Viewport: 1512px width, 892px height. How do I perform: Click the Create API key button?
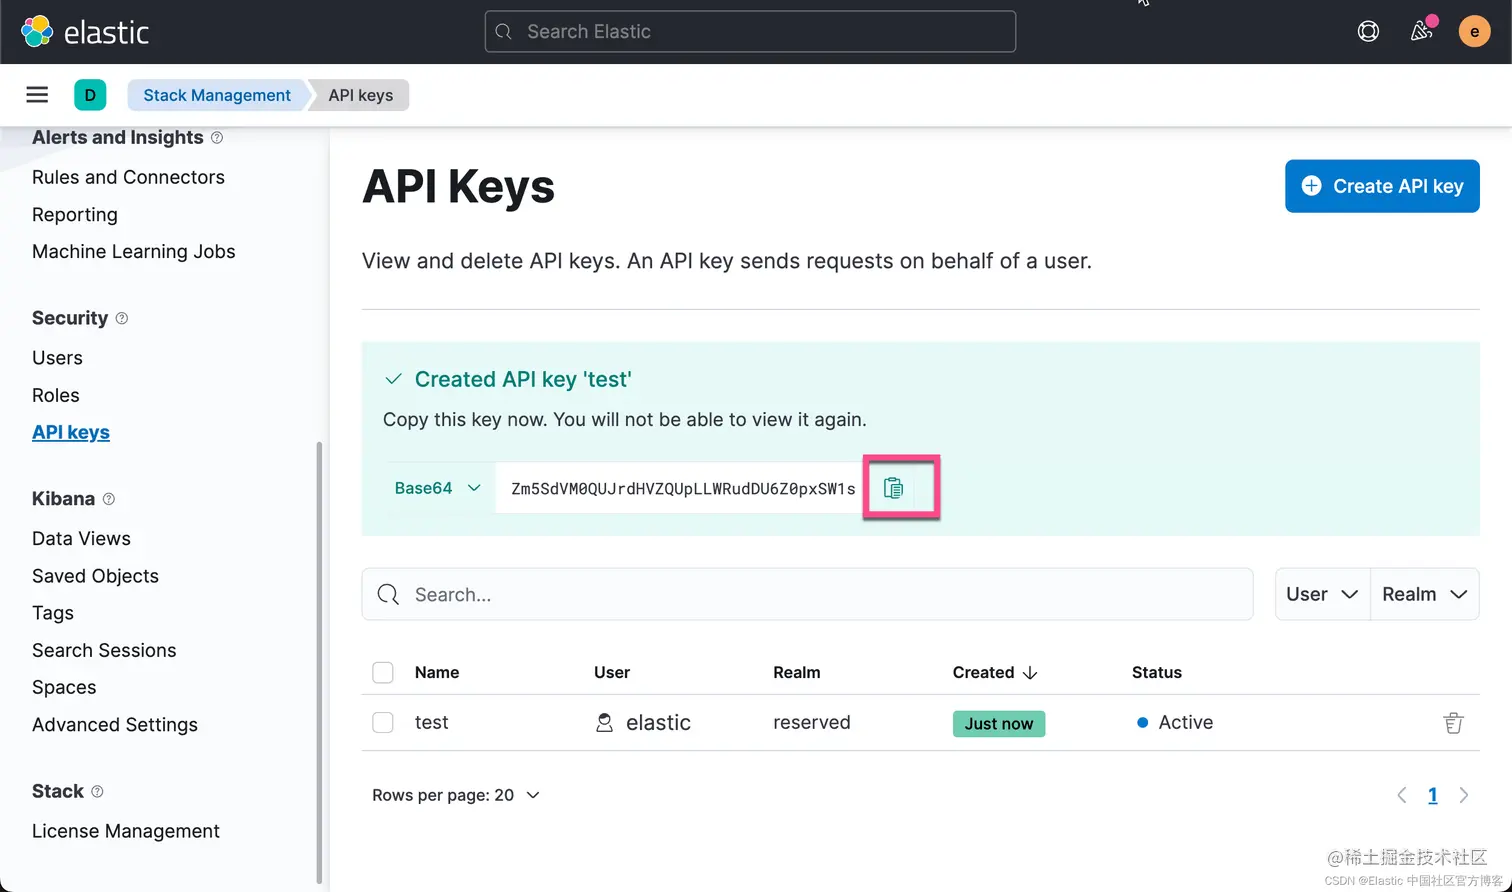point(1382,186)
